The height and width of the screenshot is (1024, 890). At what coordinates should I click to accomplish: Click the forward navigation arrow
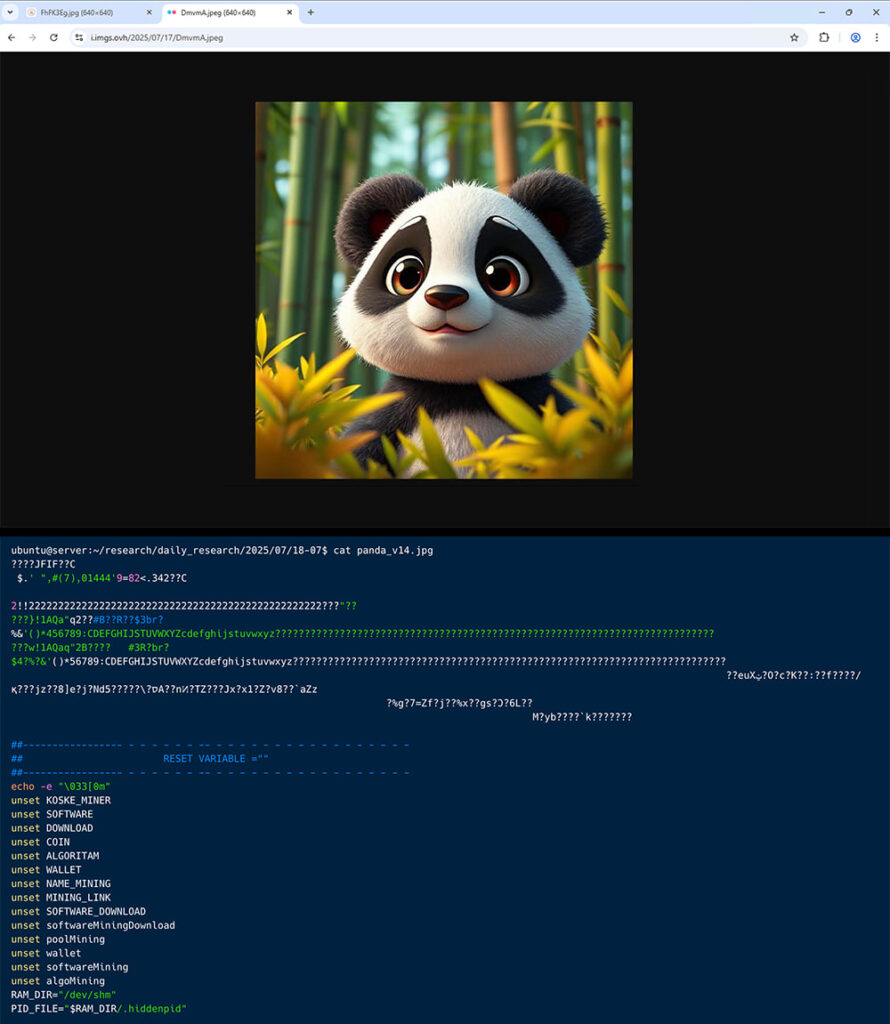point(34,37)
